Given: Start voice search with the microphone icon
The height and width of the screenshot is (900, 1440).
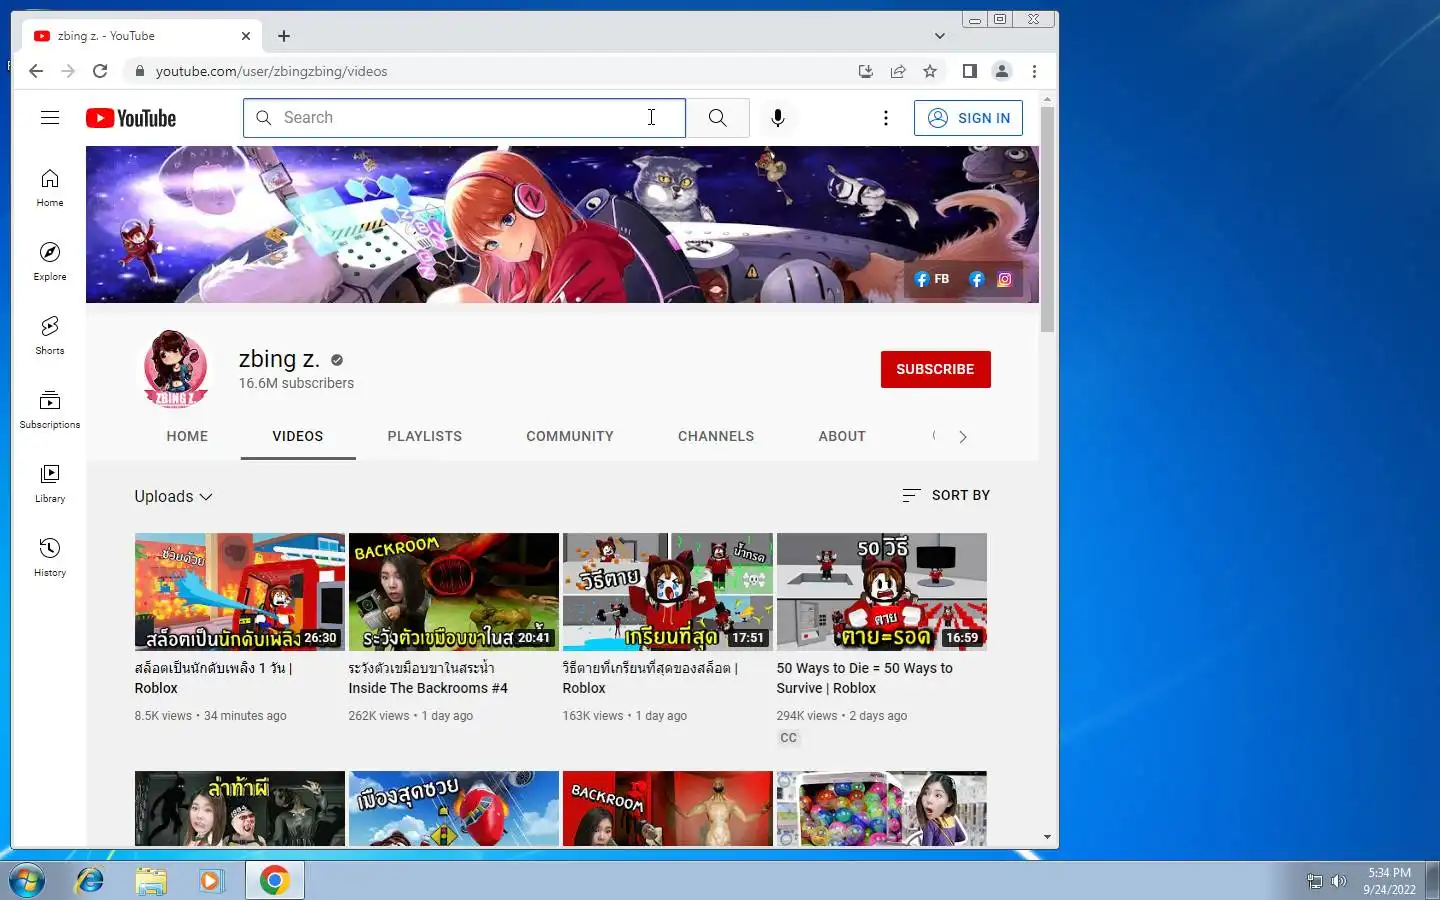Looking at the screenshot, I should pyautogui.click(x=778, y=118).
